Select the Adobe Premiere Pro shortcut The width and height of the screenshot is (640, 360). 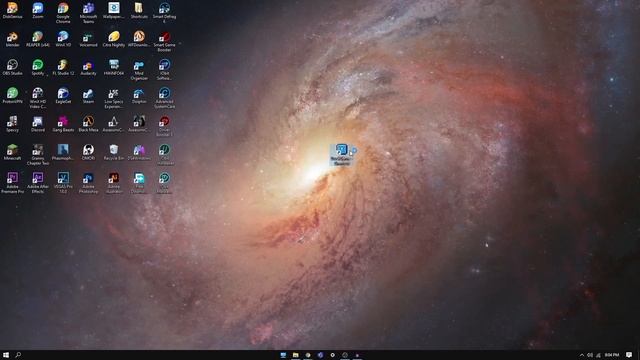pyautogui.click(x=12, y=182)
